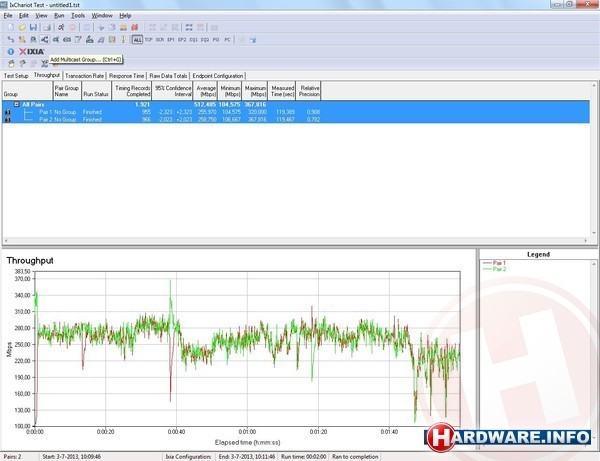Viewport: 600px width, 461px height.
Task: Sort by the Run Status column header
Action: pos(95,90)
